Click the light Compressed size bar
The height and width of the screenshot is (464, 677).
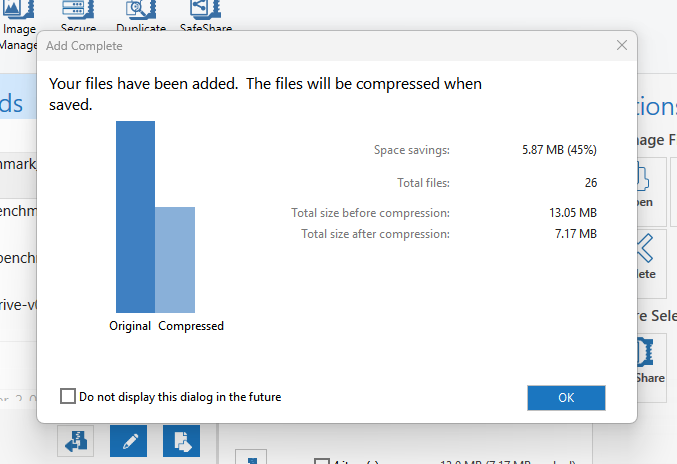[175, 260]
